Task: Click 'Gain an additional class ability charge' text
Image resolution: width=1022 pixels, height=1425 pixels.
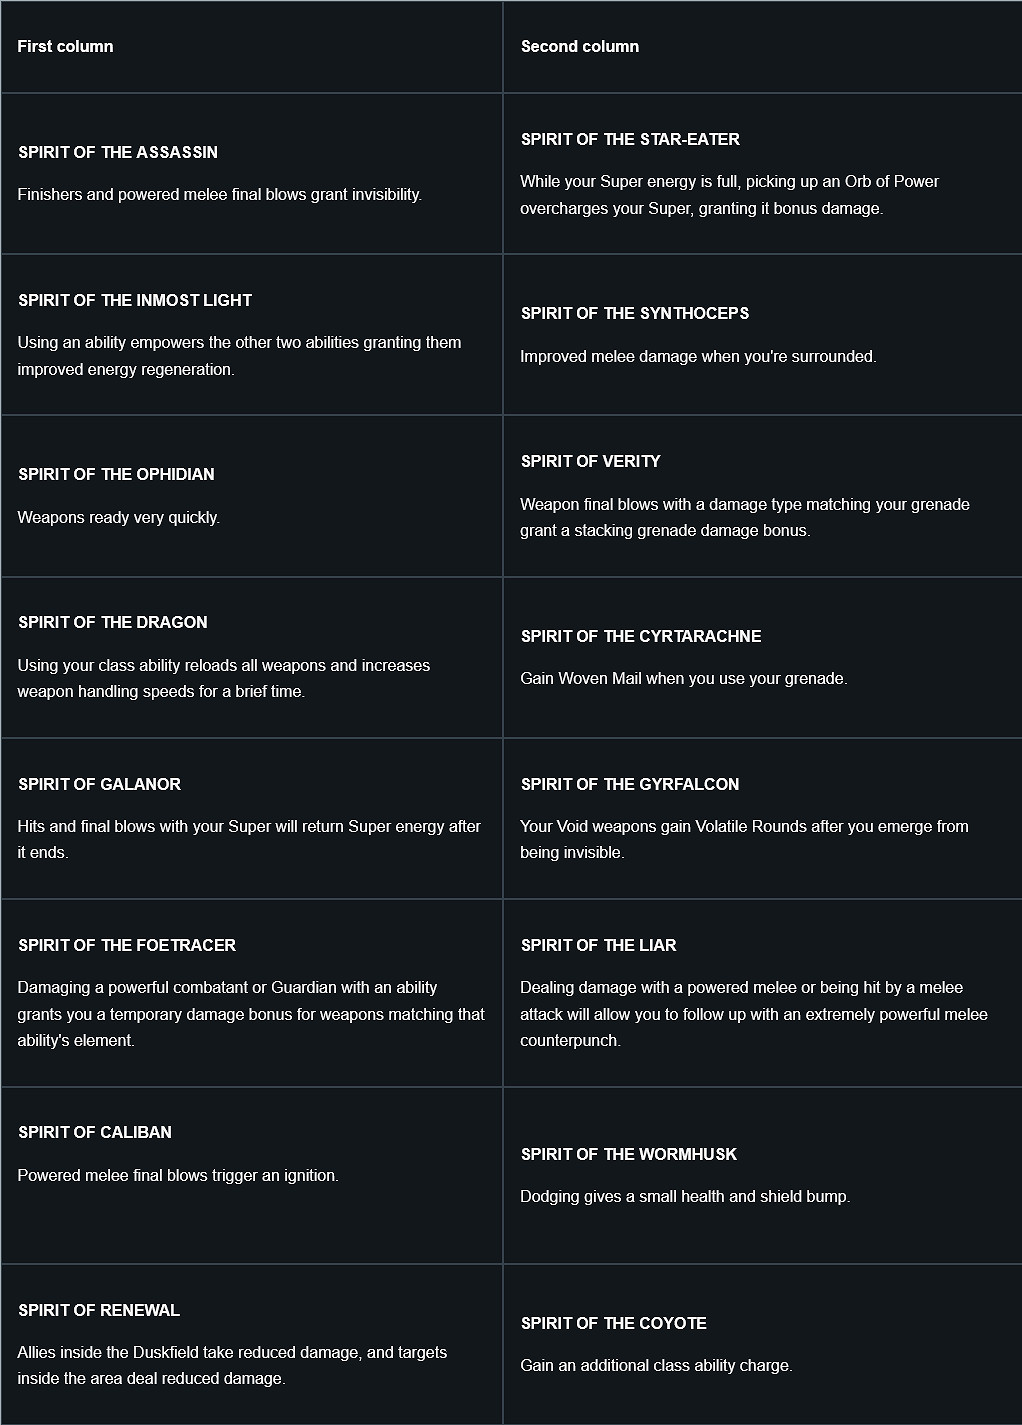Action: (656, 1365)
